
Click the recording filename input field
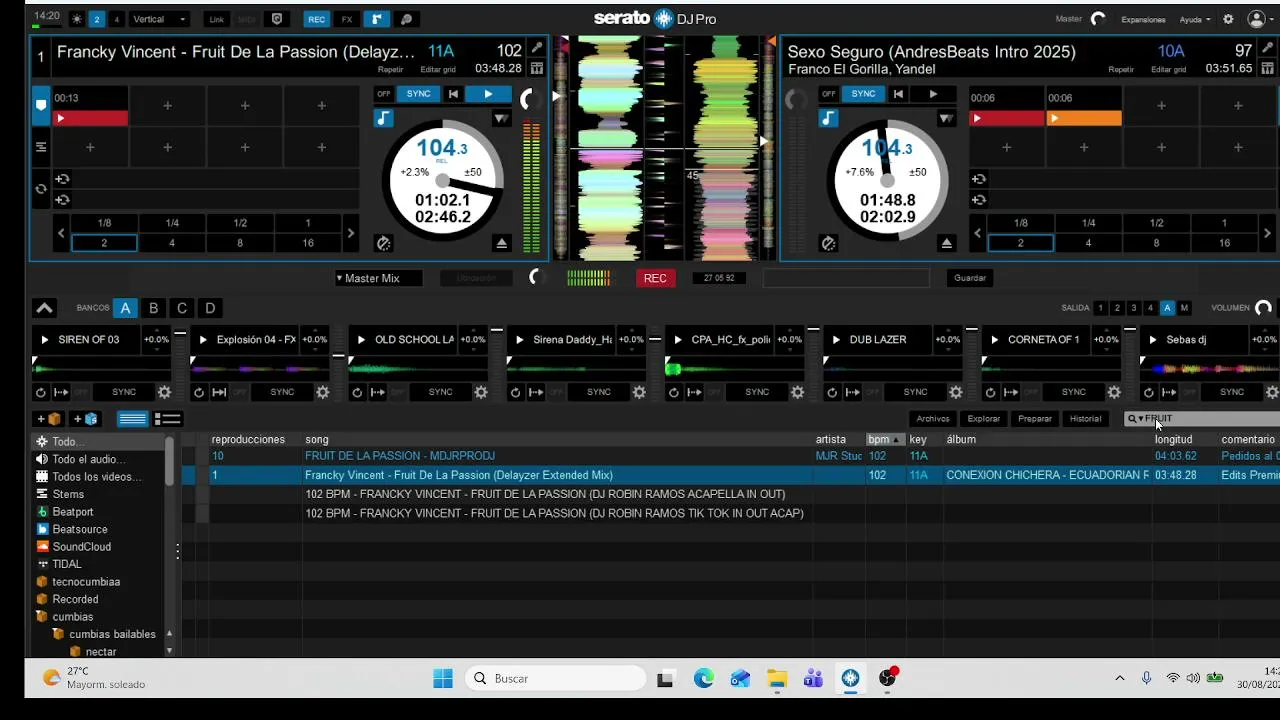pos(846,278)
